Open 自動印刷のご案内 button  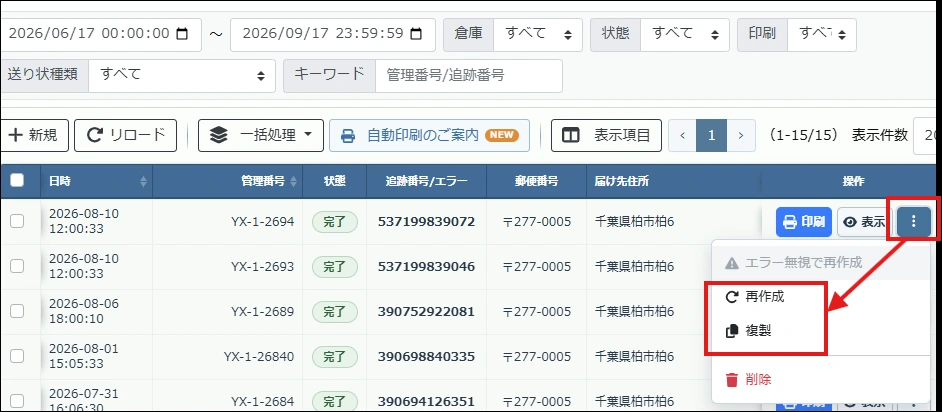(x=429, y=135)
